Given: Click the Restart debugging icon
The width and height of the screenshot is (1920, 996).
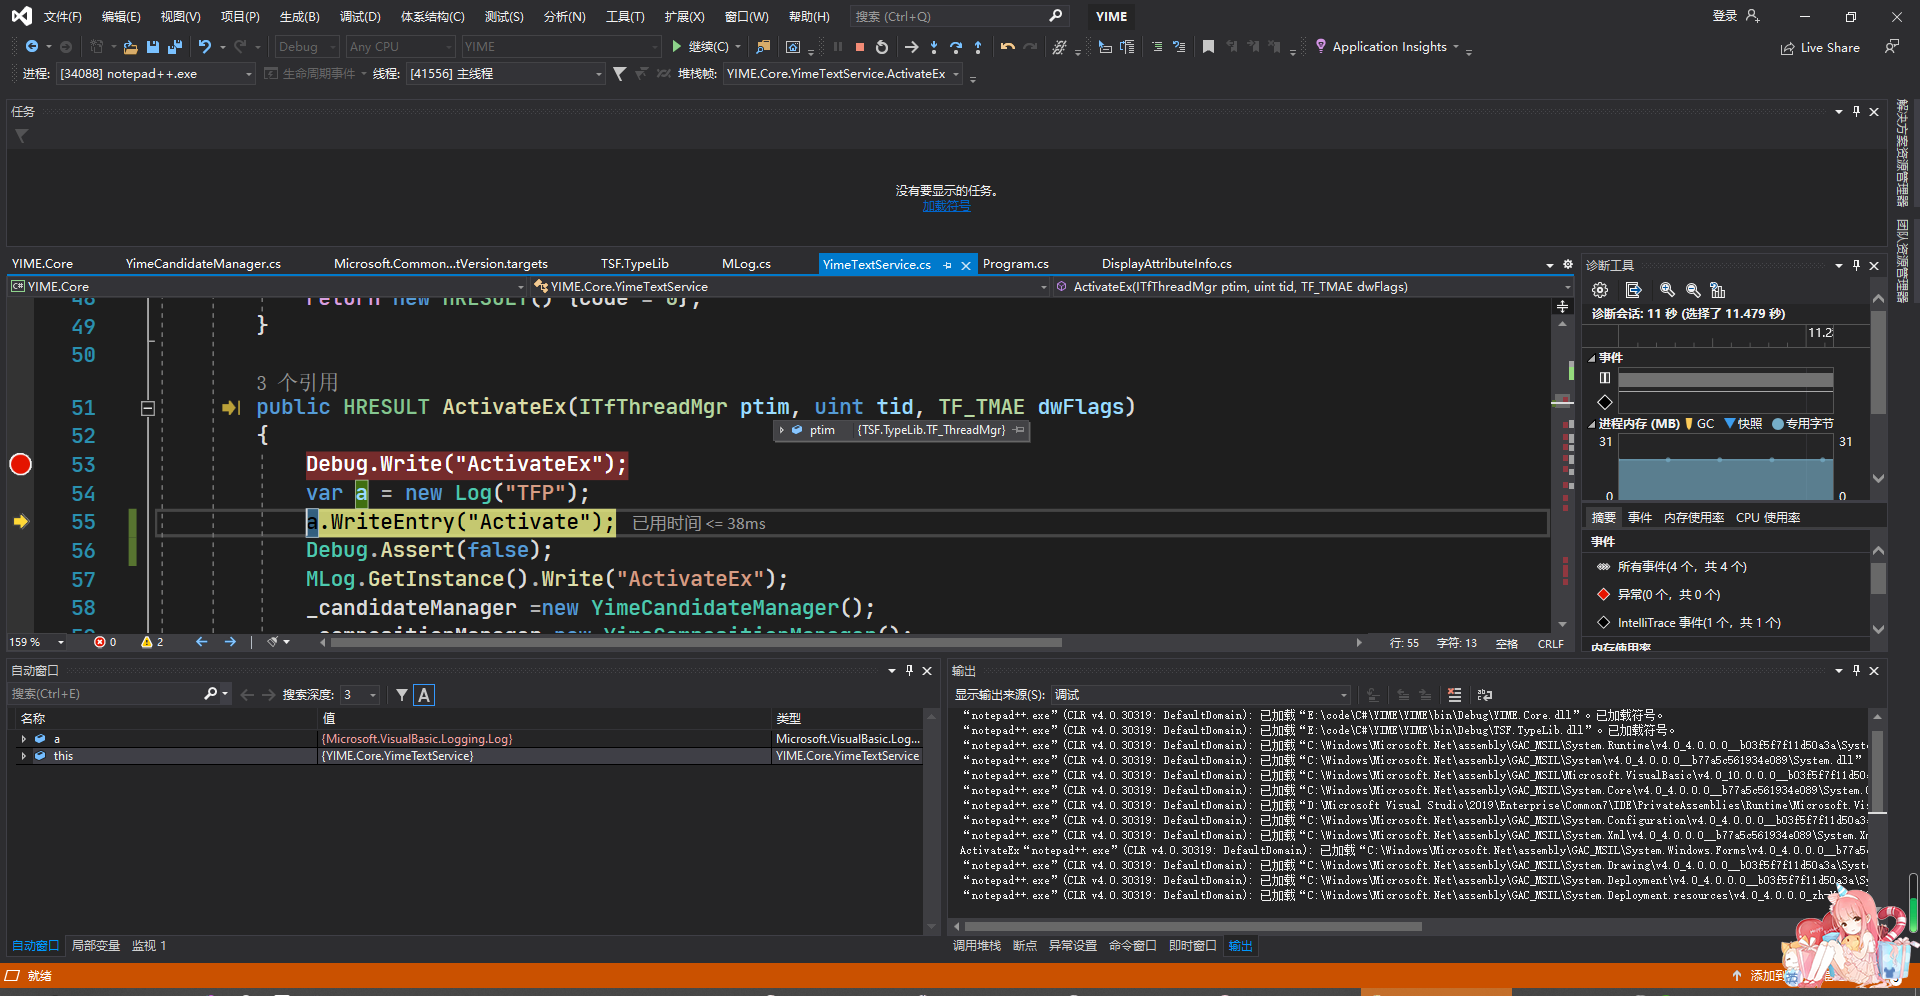Looking at the screenshot, I should click(881, 47).
